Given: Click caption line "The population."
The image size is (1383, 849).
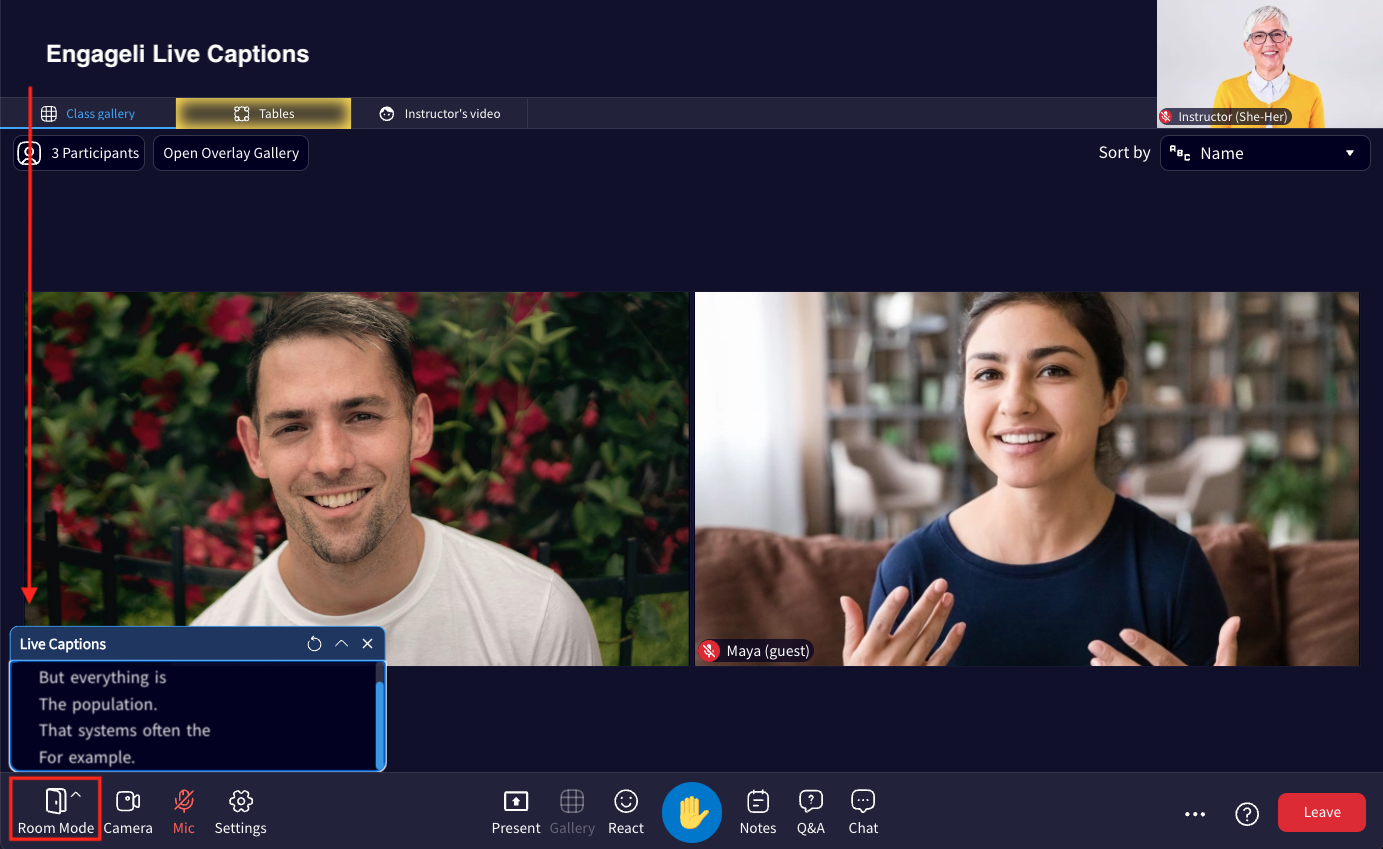Looking at the screenshot, I should tap(98, 704).
